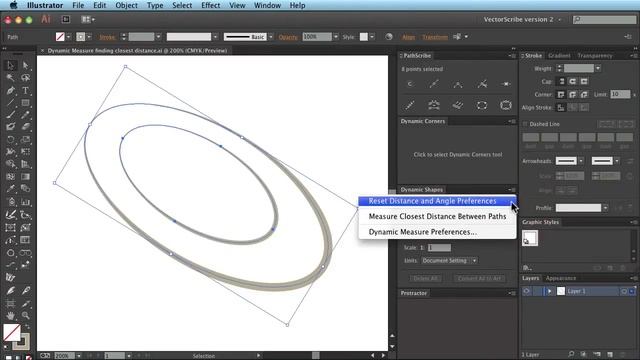Select the Projecting Cap stroke icon
Screen dimensions: 640x360
584,81
